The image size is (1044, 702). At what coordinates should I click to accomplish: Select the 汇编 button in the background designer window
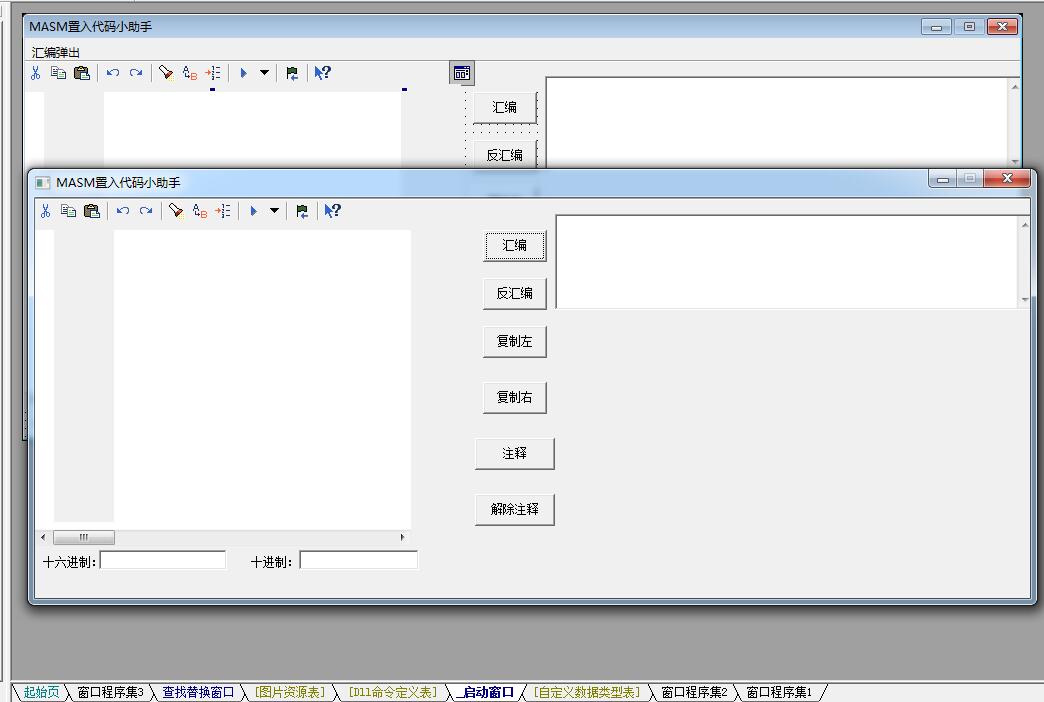[505, 107]
